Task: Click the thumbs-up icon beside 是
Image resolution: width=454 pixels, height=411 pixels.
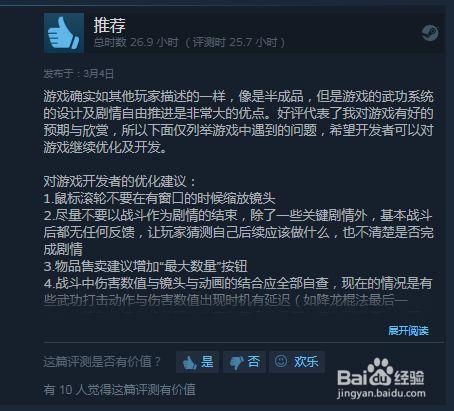Action: pos(190,362)
